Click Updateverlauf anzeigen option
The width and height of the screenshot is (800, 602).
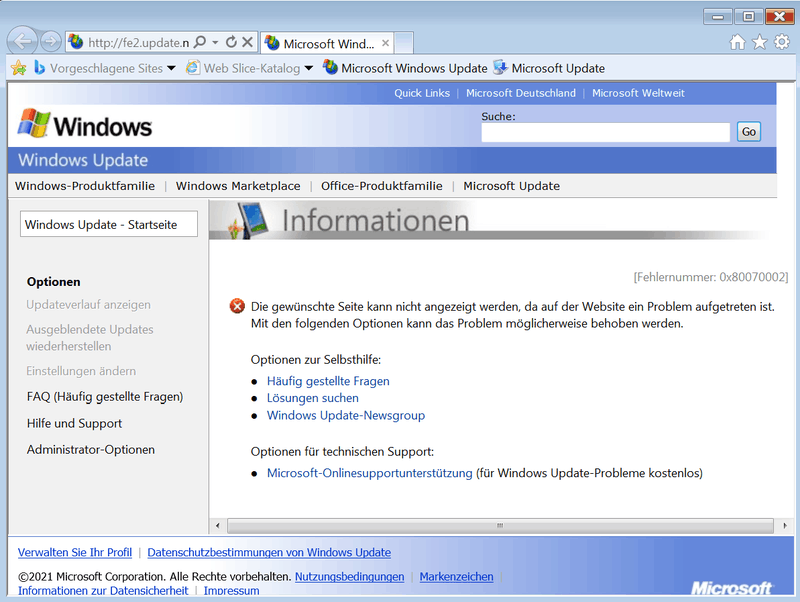pos(88,305)
